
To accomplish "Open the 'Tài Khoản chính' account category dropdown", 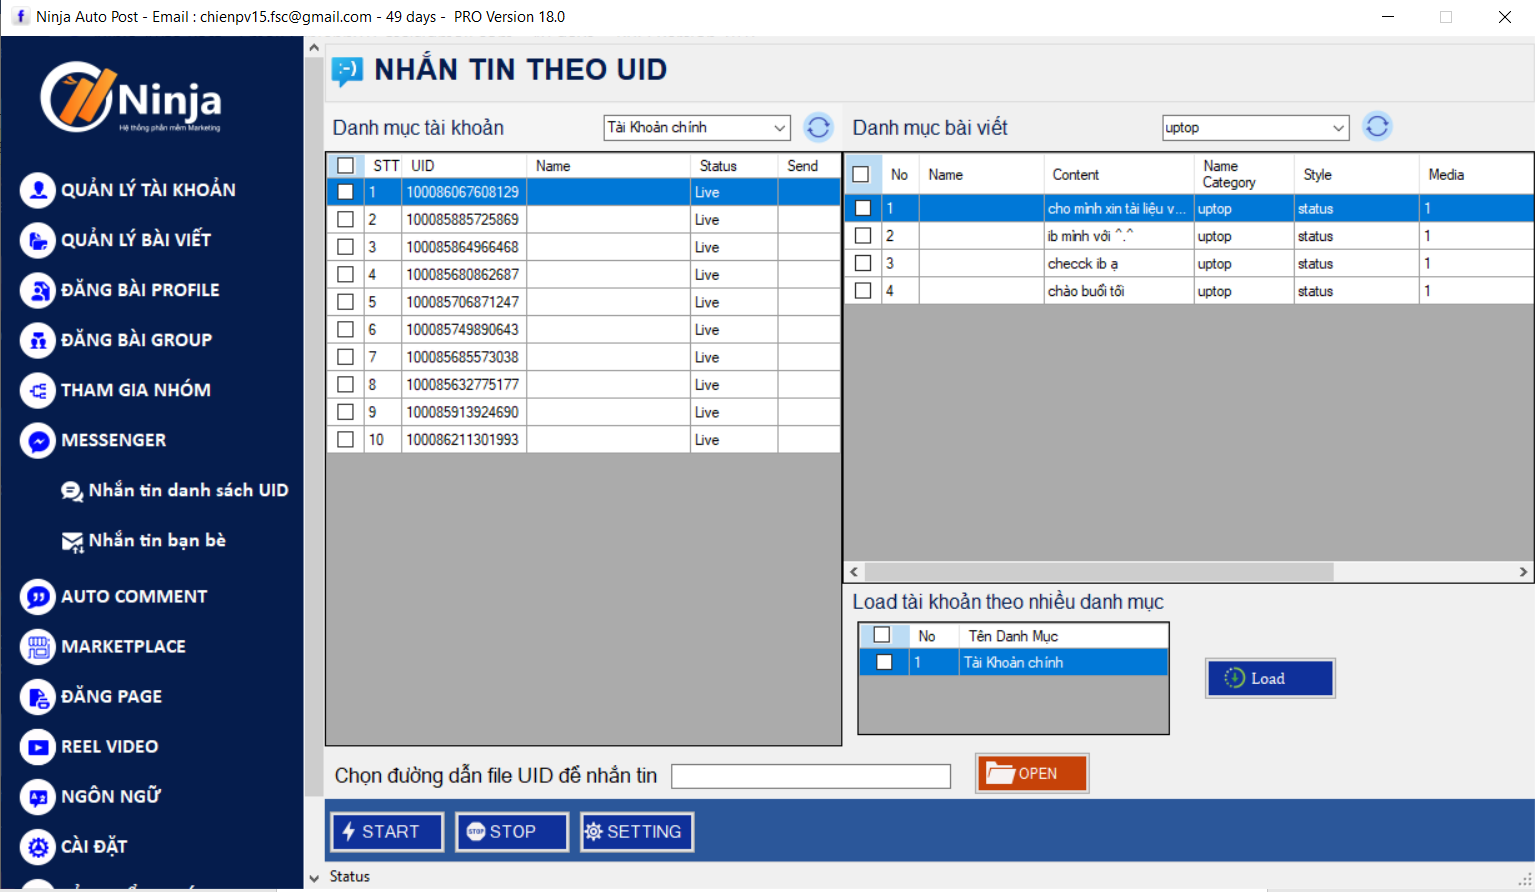I will coord(697,127).
